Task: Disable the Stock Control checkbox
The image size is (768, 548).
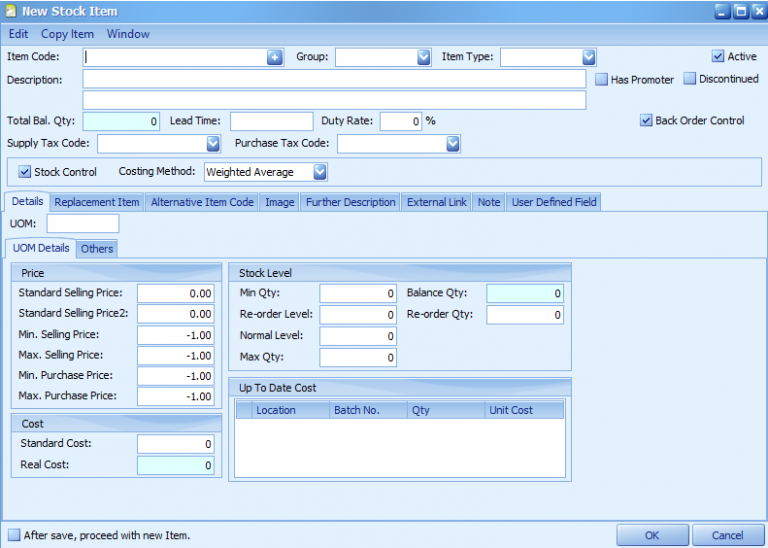Action: point(26,172)
